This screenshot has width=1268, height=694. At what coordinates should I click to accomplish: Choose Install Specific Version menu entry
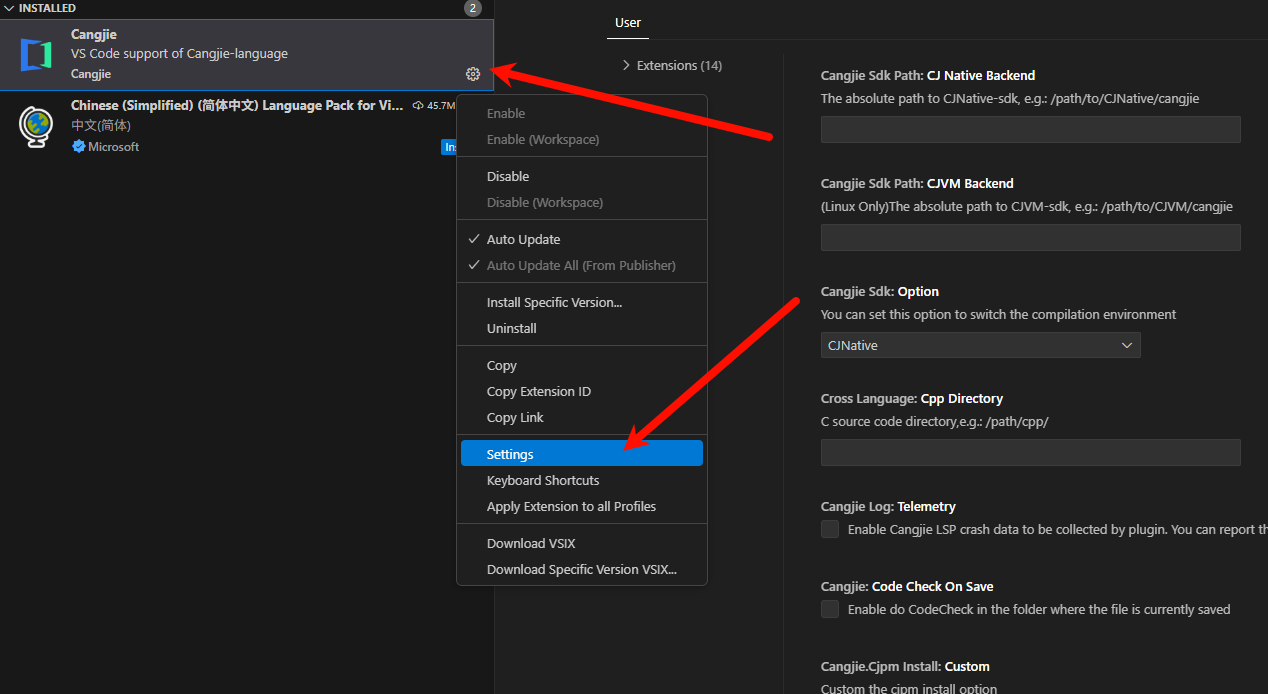coord(582,302)
